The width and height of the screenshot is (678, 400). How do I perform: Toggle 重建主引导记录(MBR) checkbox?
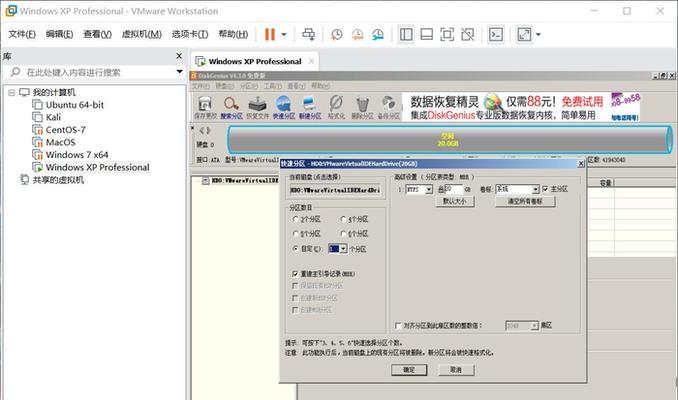point(295,274)
